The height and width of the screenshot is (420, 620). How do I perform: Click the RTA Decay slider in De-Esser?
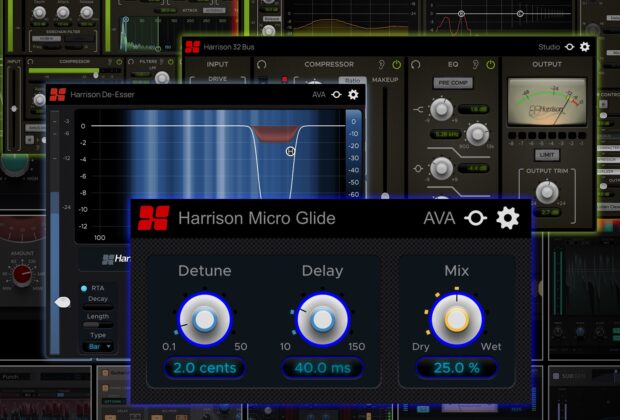click(x=98, y=307)
